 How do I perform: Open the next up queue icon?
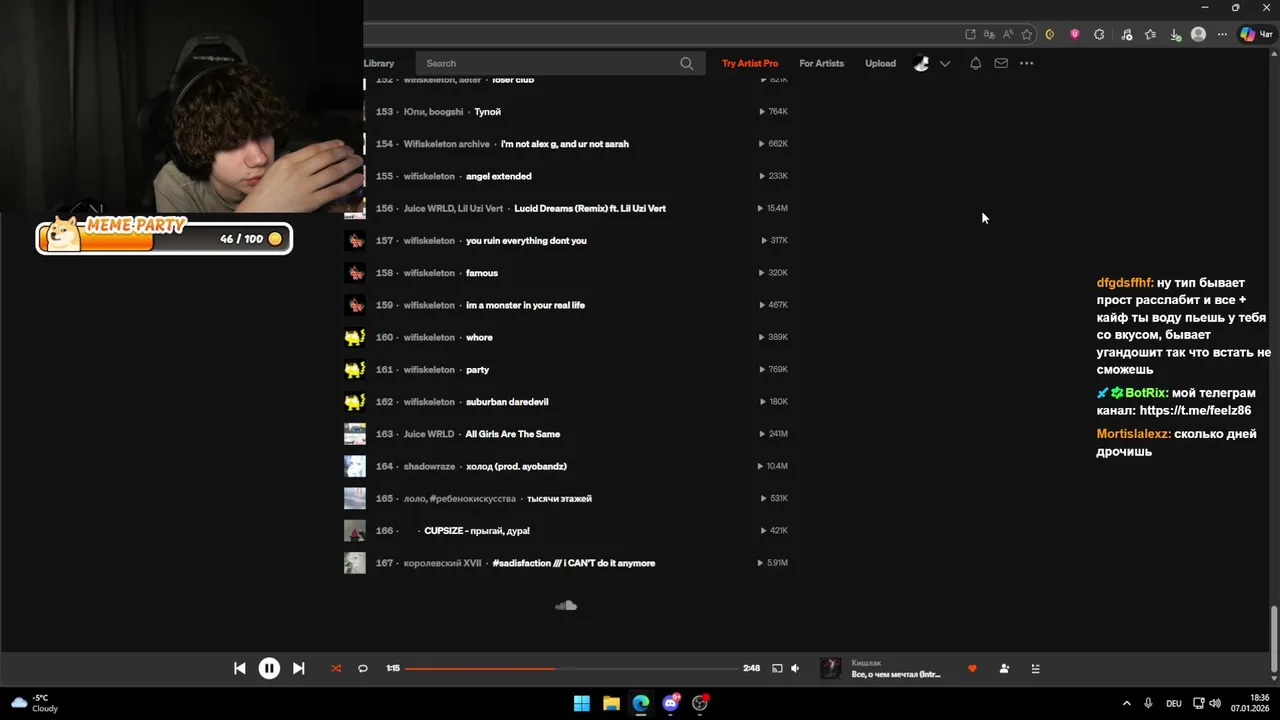[1036, 669]
